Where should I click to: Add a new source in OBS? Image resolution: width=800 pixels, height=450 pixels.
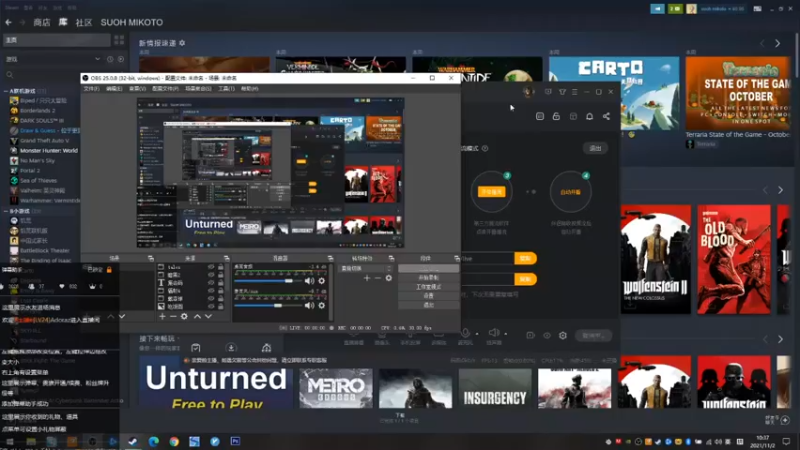click(x=162, y=317)
